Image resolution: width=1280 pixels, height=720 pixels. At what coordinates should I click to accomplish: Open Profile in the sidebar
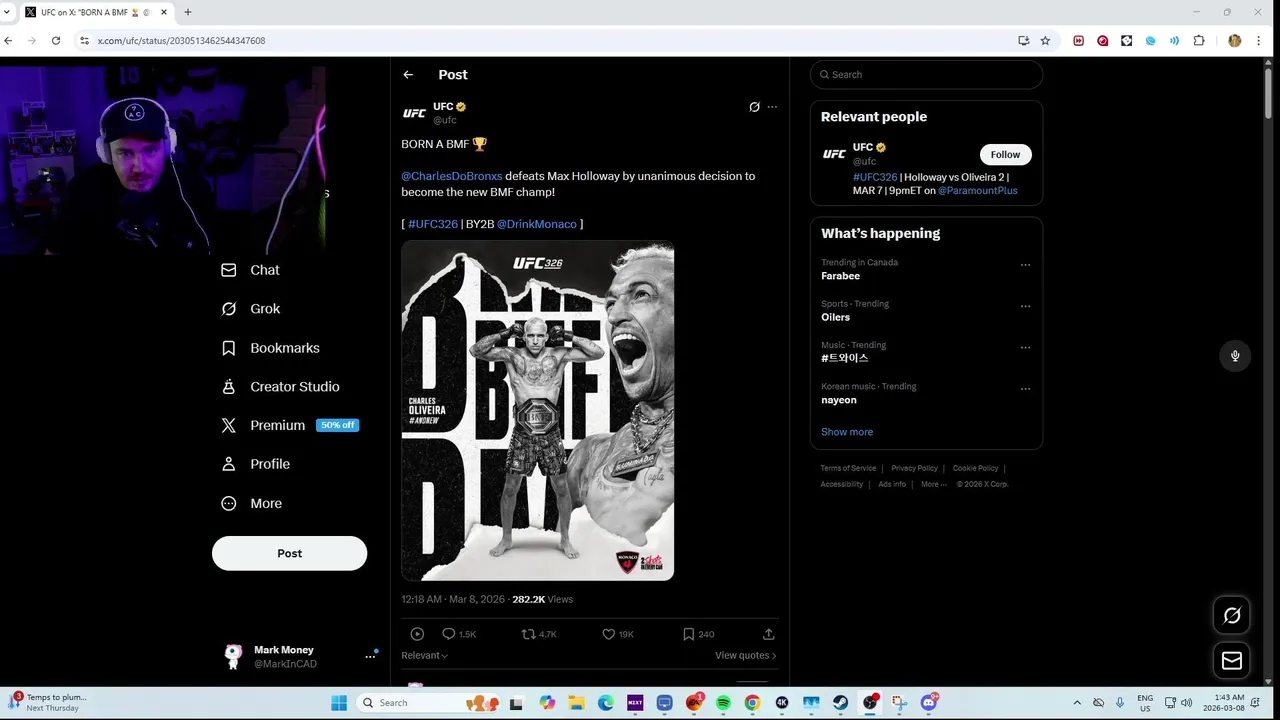pyautogui.click(x=255, y=464)
